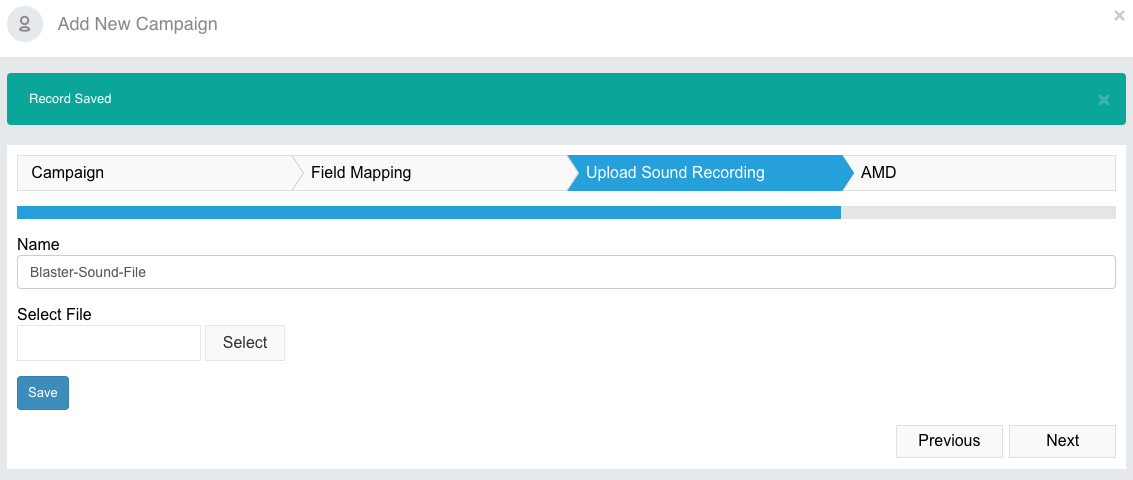Click the blue filled progress bar section

coord(428,213)
